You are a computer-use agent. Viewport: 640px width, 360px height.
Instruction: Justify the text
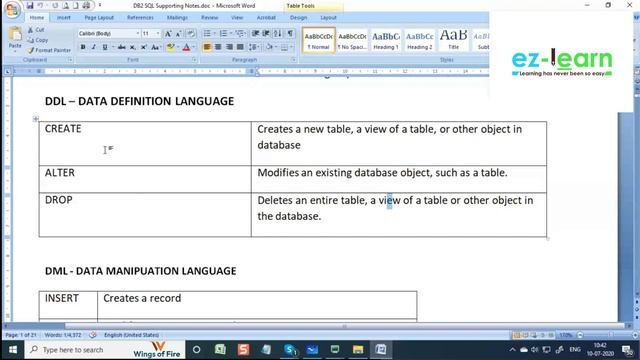point(240,47)
